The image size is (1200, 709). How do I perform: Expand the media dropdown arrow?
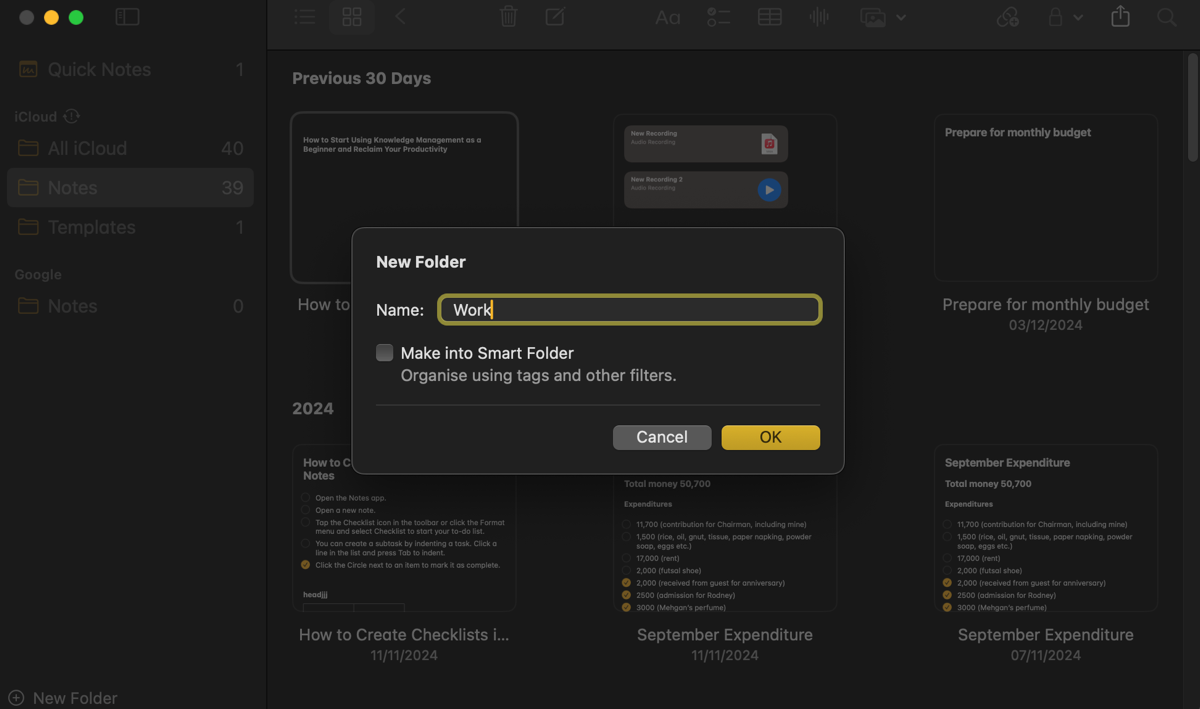(x=901, y=18)
